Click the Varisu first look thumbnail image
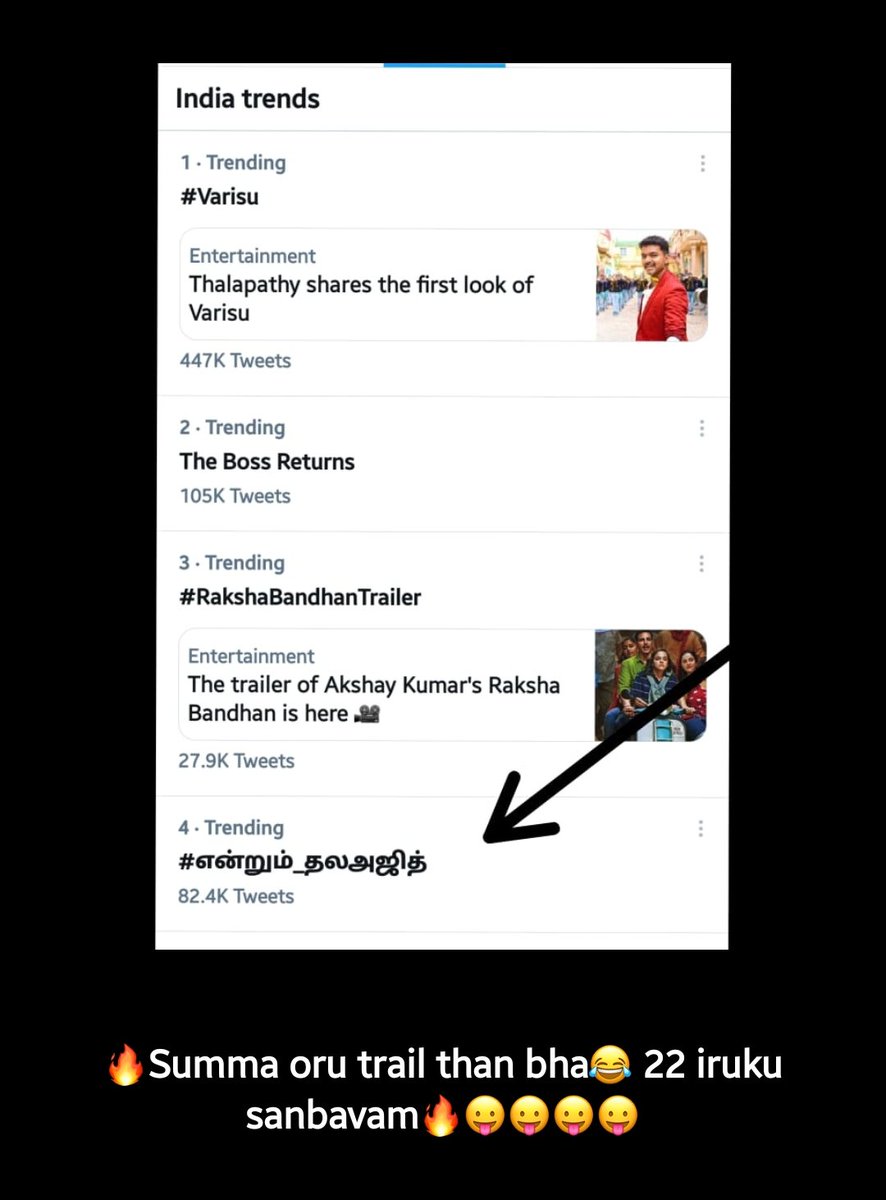 pos(652,286)
